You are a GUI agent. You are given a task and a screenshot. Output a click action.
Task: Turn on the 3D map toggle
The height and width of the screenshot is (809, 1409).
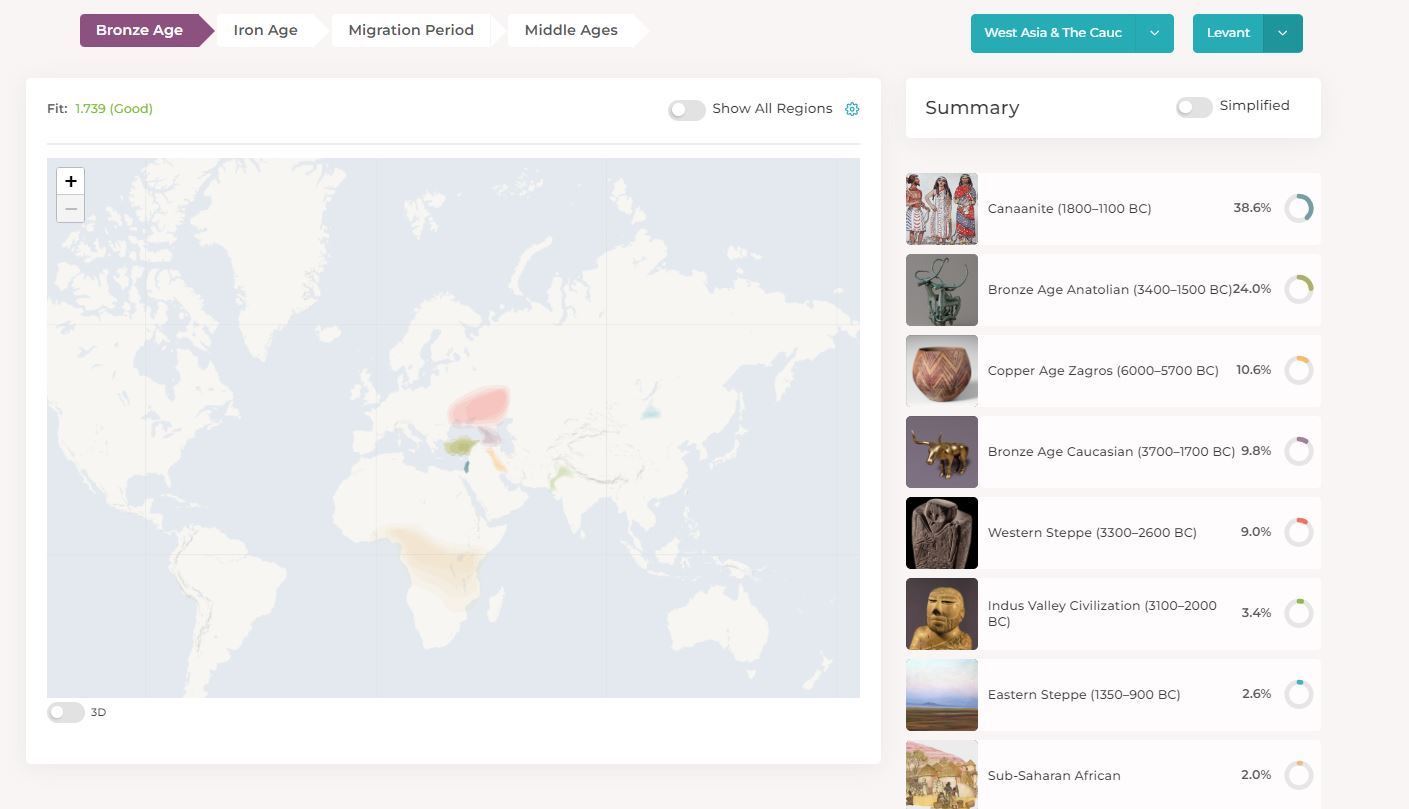(65, 712)
